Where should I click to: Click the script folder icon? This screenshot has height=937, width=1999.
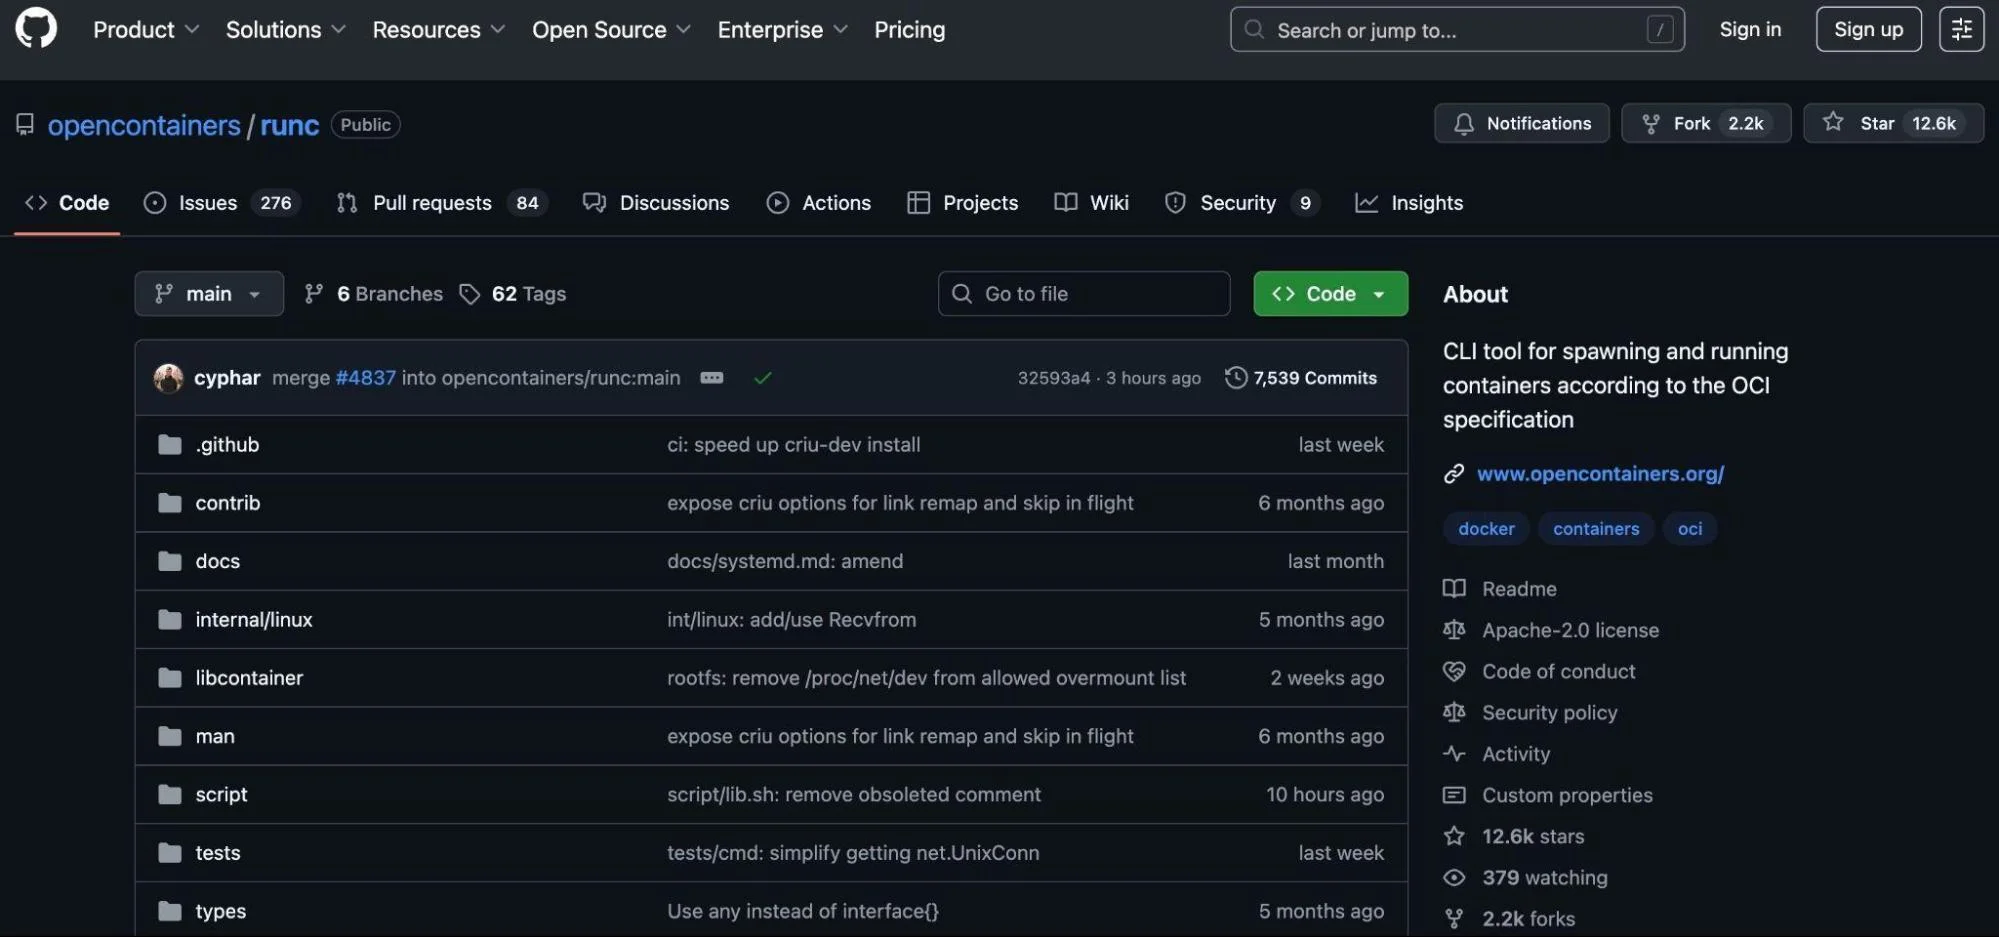point(170,794)
